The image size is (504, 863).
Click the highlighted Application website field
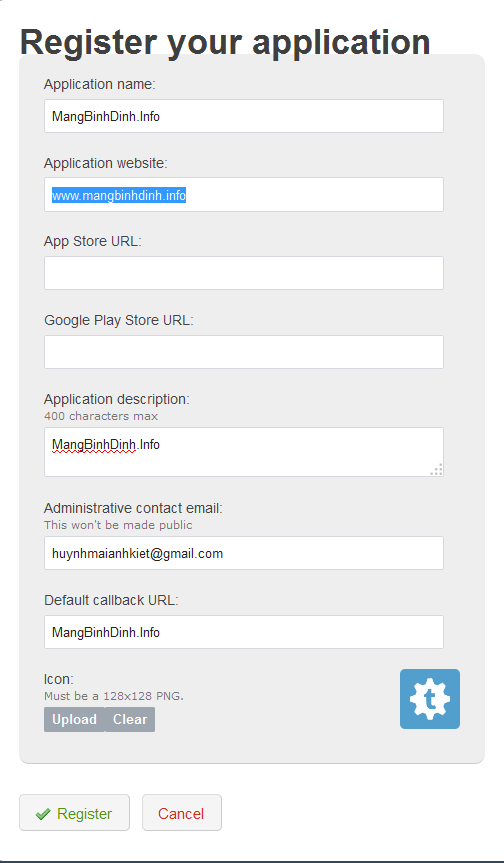click(x=244, y=195)
